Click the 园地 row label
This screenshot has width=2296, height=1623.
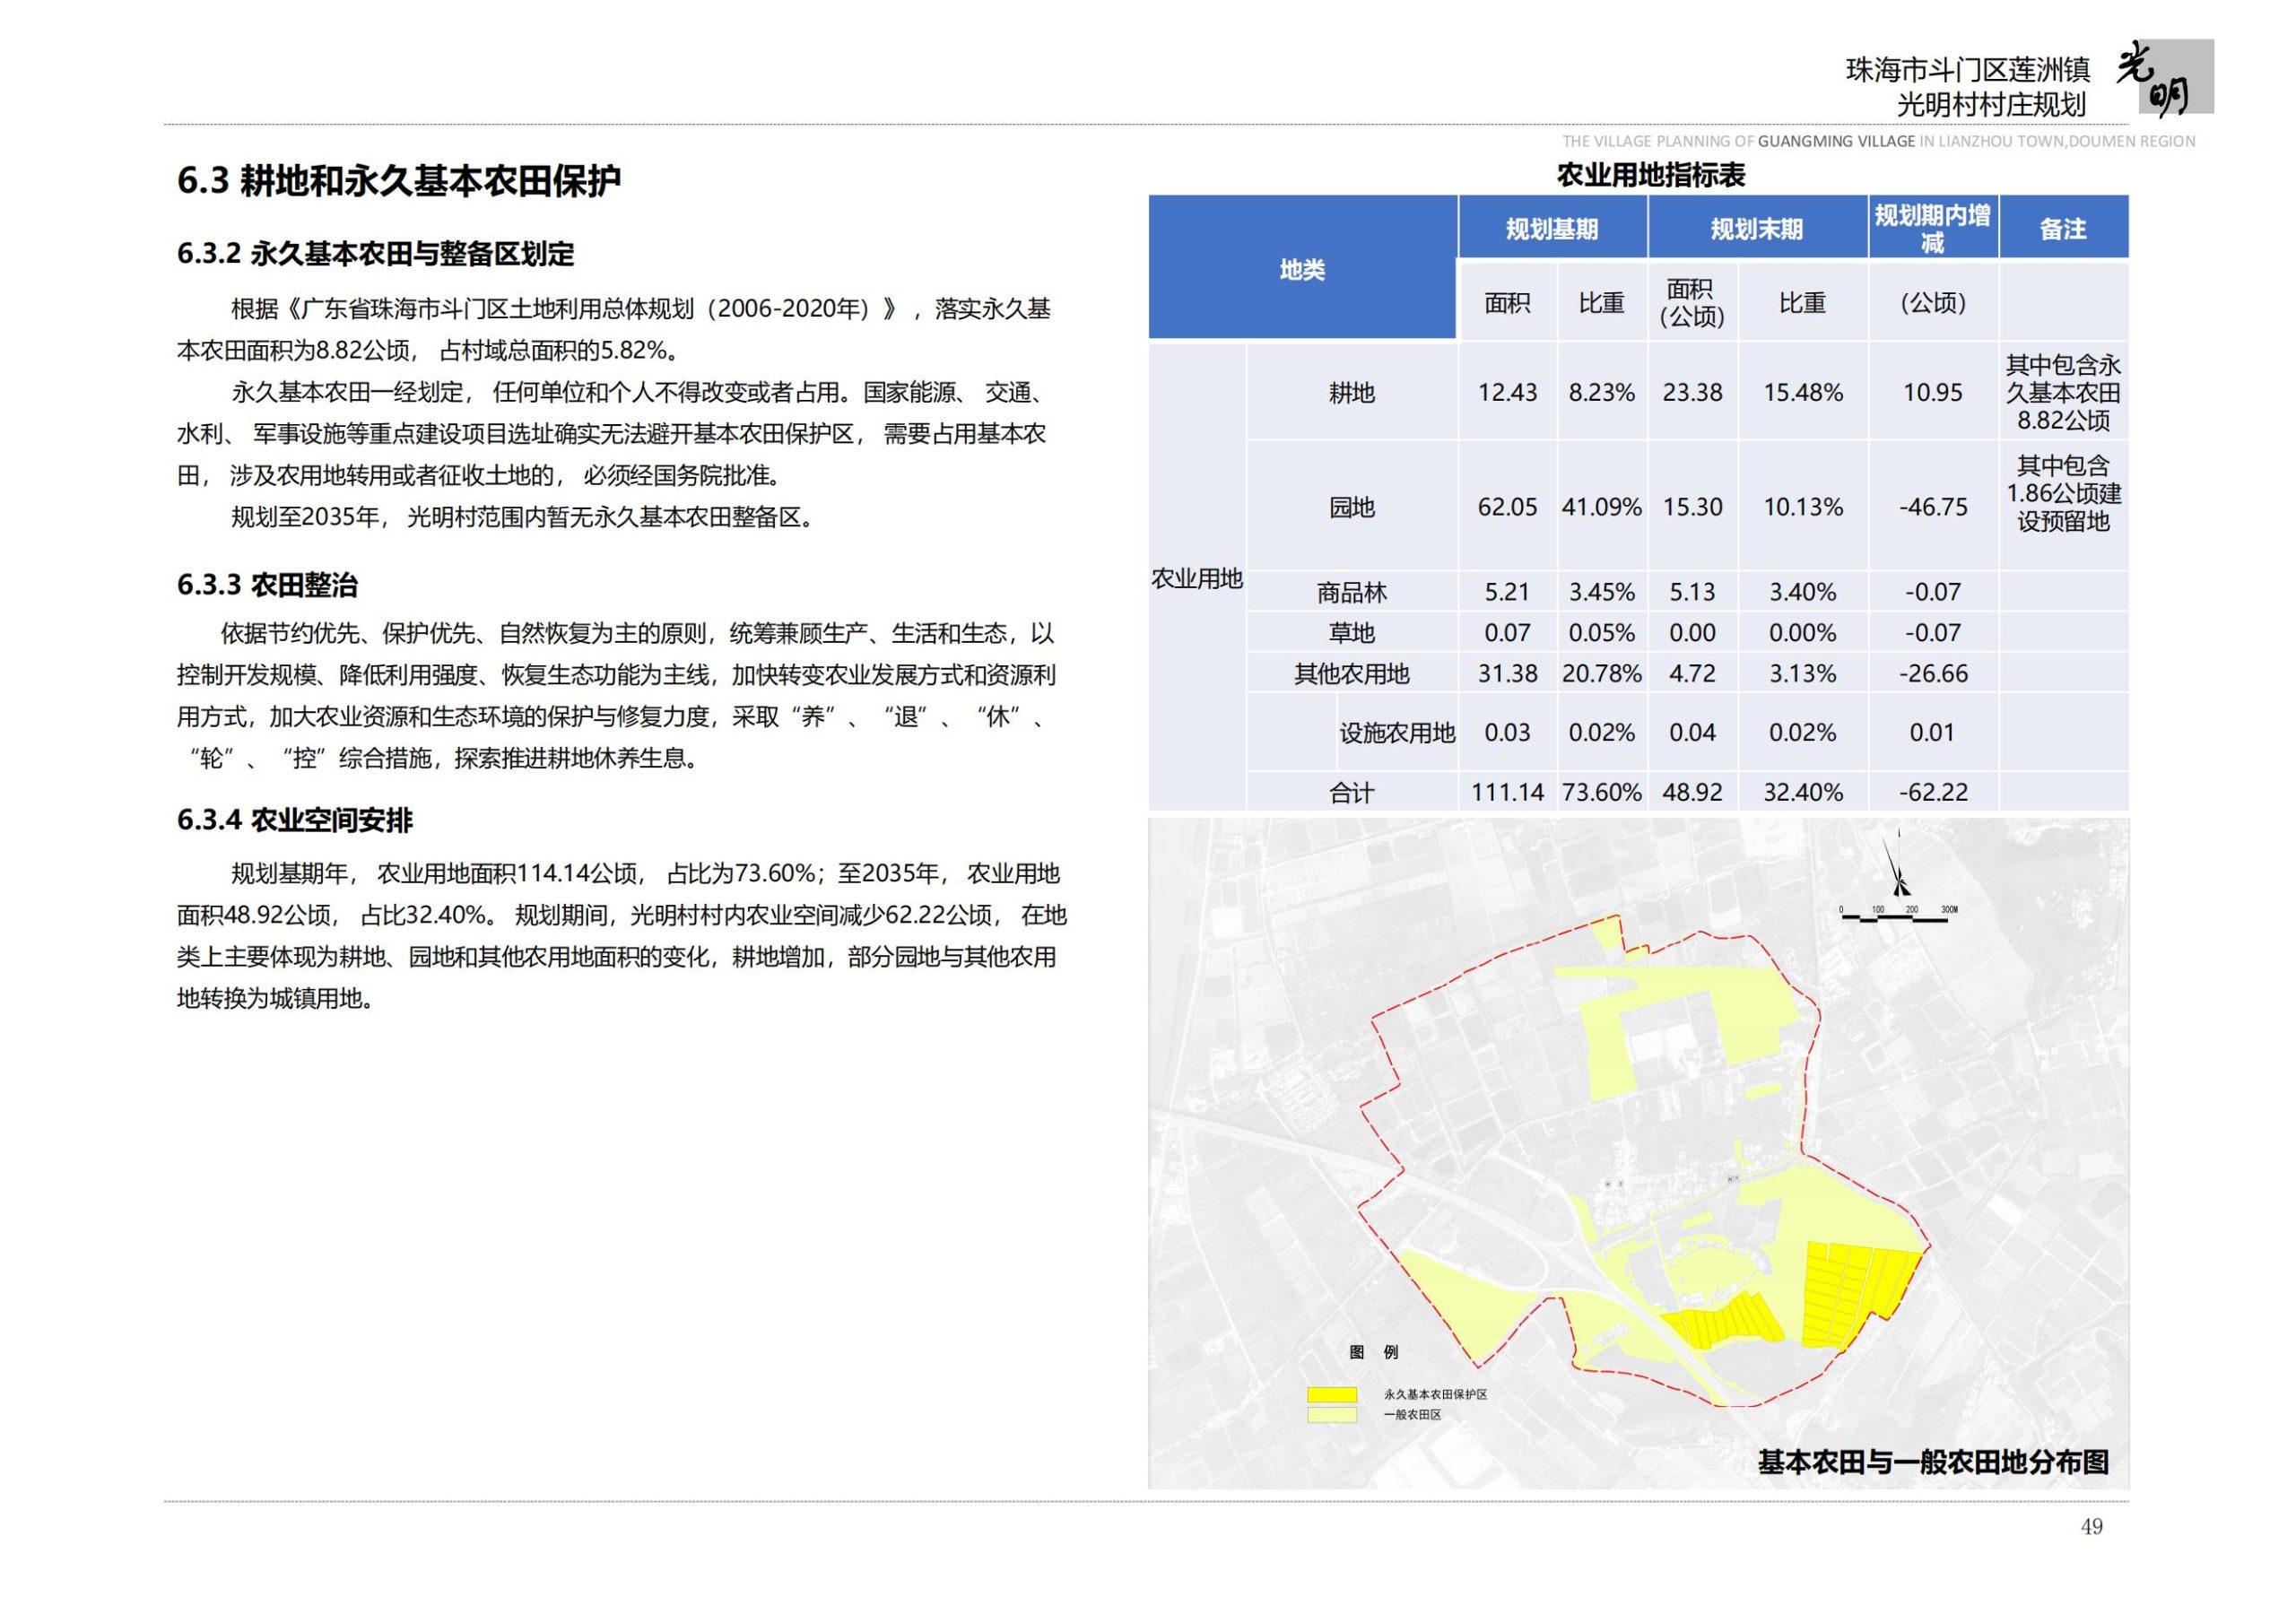coord(1352,508)
